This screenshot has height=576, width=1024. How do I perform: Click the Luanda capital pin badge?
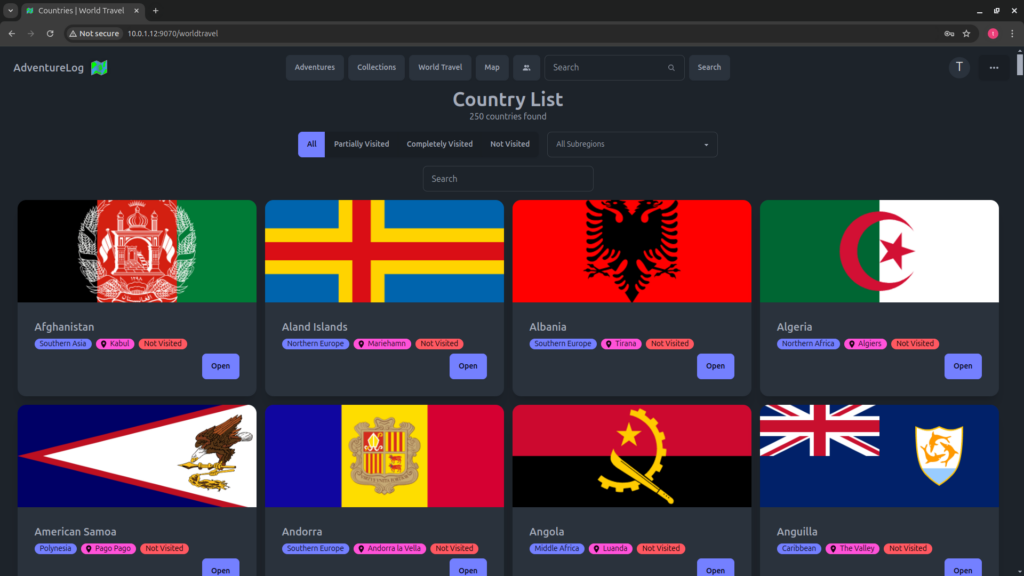point(611,549)
